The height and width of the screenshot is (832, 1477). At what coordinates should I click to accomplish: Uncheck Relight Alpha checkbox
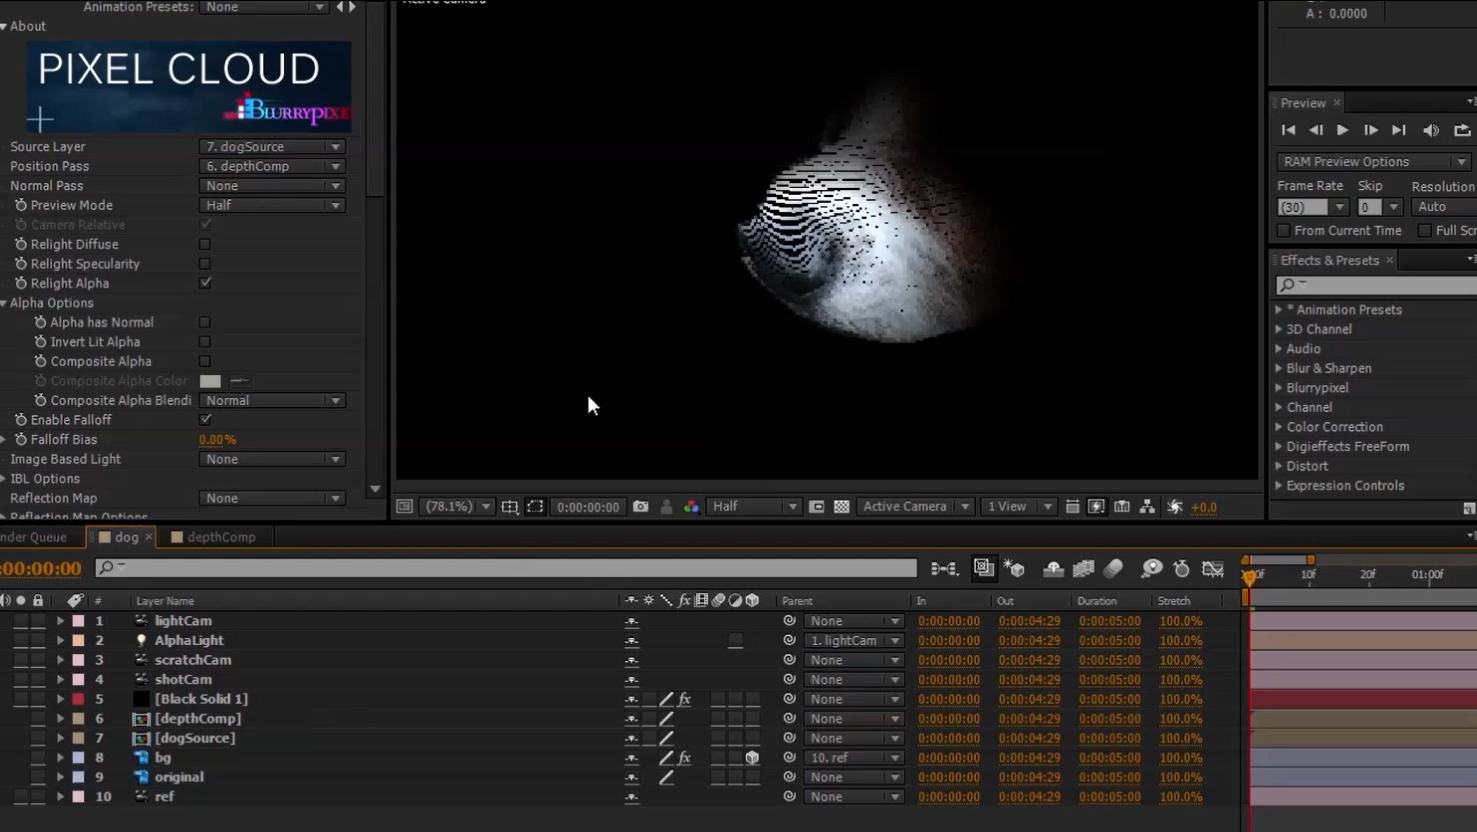tap(205, 283)
